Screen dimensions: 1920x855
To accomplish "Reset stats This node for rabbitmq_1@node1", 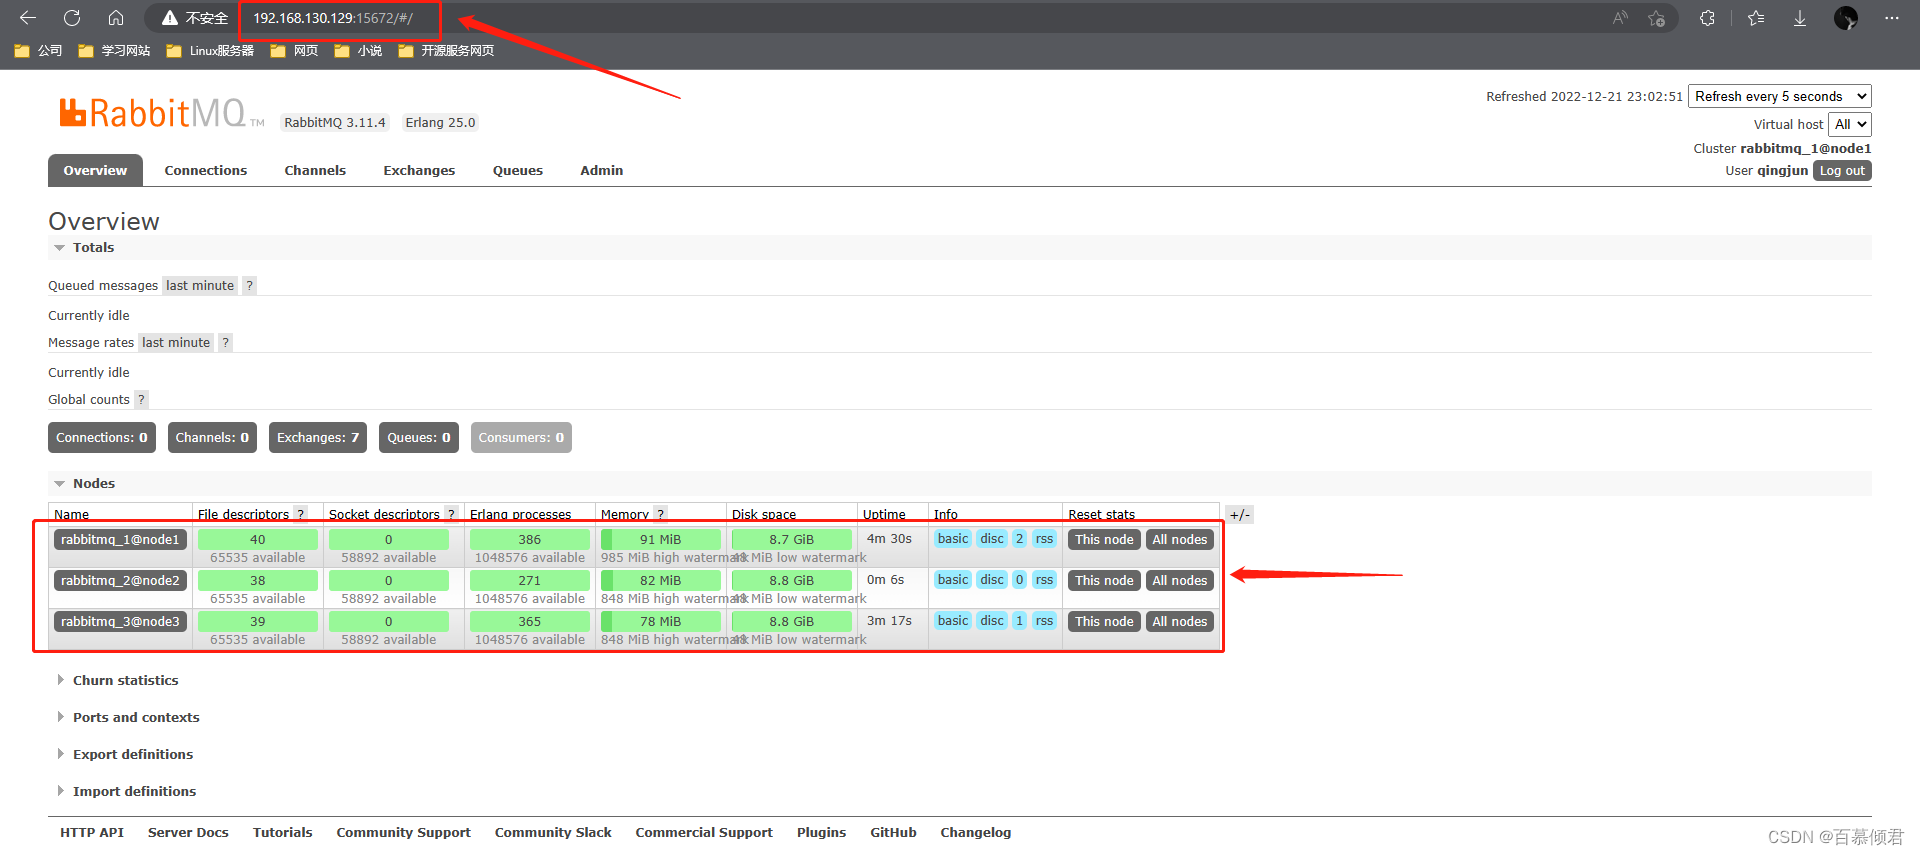I will pos(1104,540).
